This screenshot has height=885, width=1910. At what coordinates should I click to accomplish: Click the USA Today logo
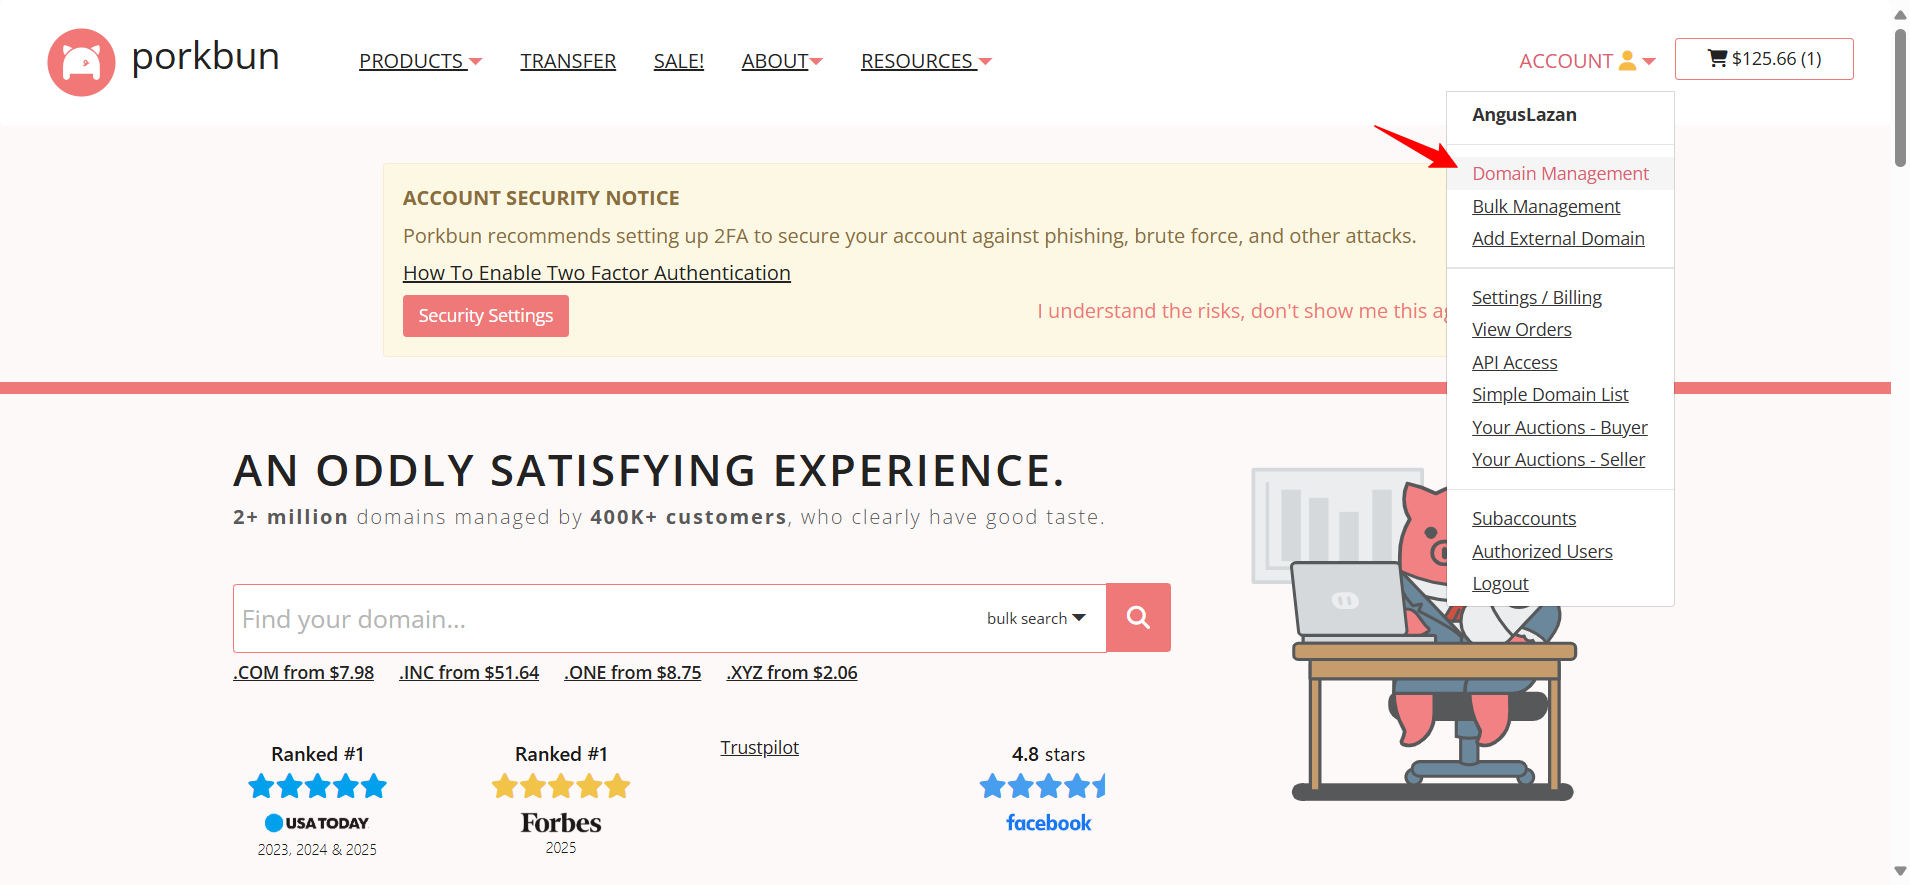coord(317,823)
